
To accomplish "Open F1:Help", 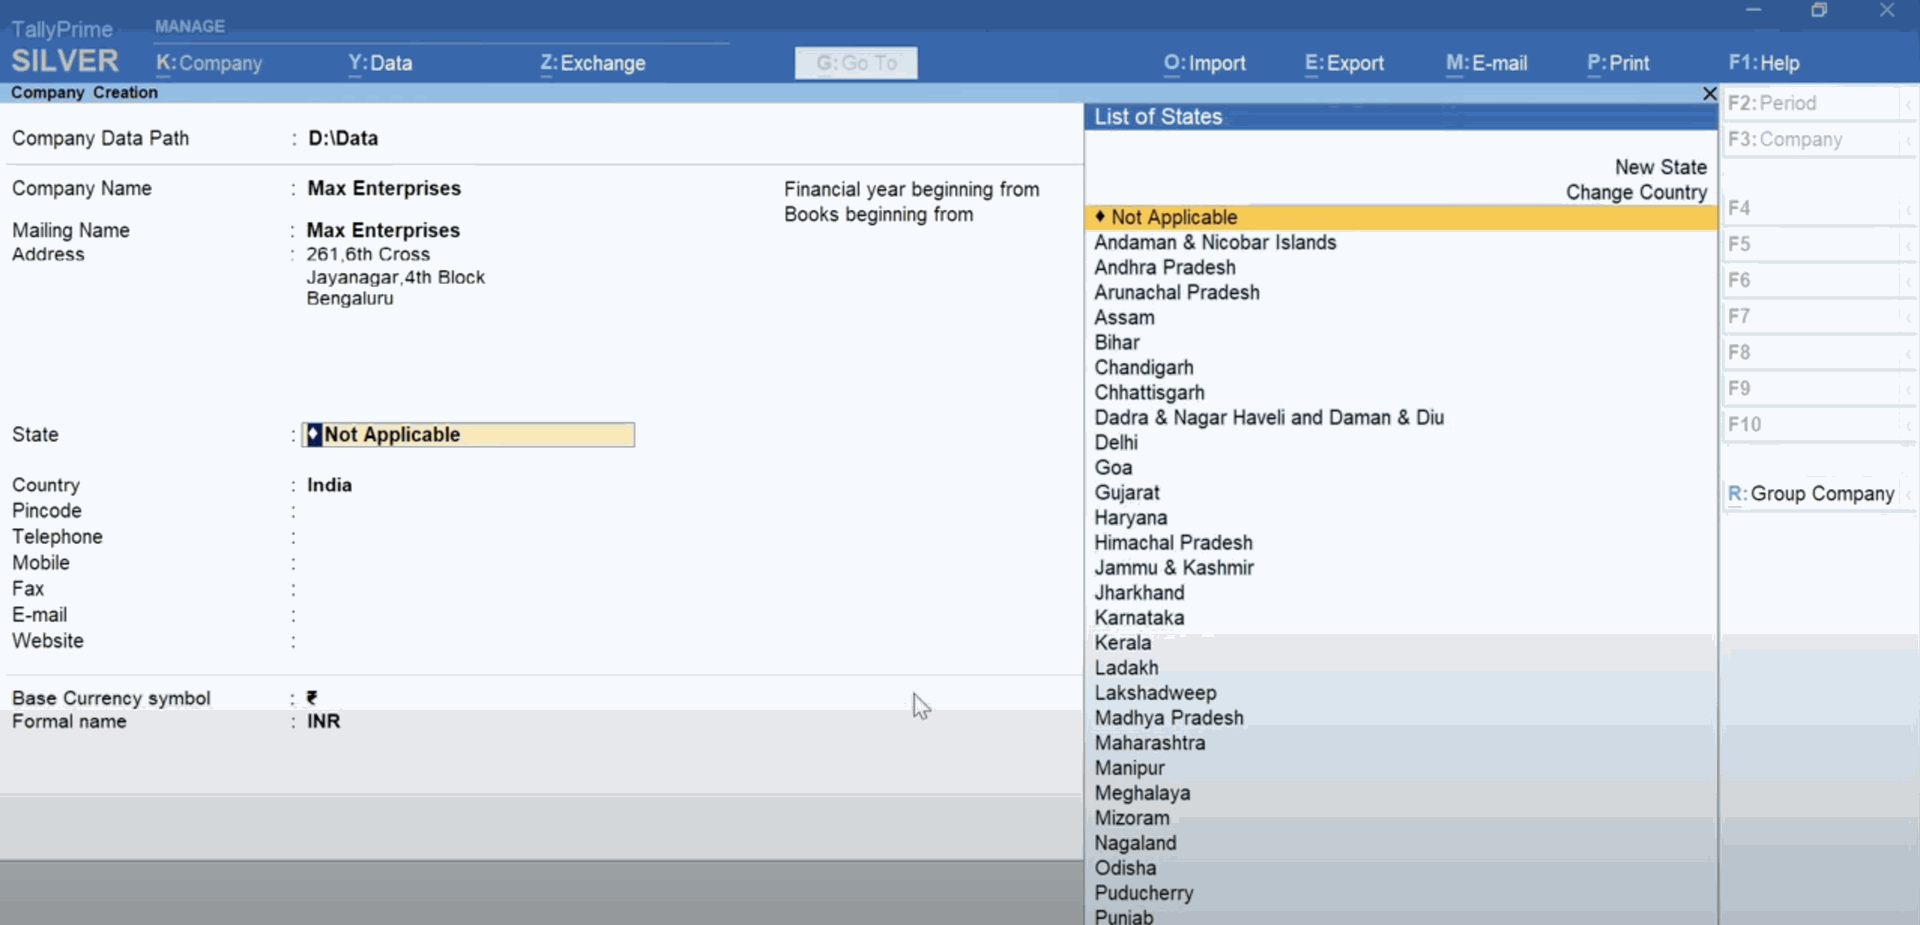I will (1764, 63).
